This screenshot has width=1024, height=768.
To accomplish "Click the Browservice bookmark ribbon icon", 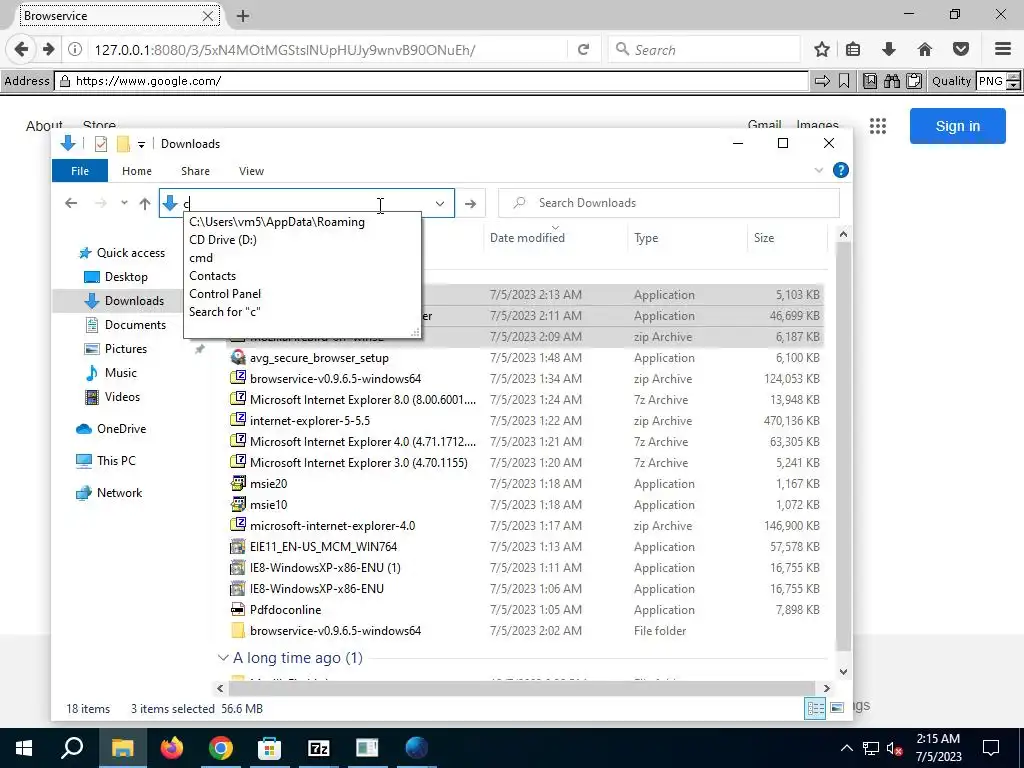I will point(844,81).
